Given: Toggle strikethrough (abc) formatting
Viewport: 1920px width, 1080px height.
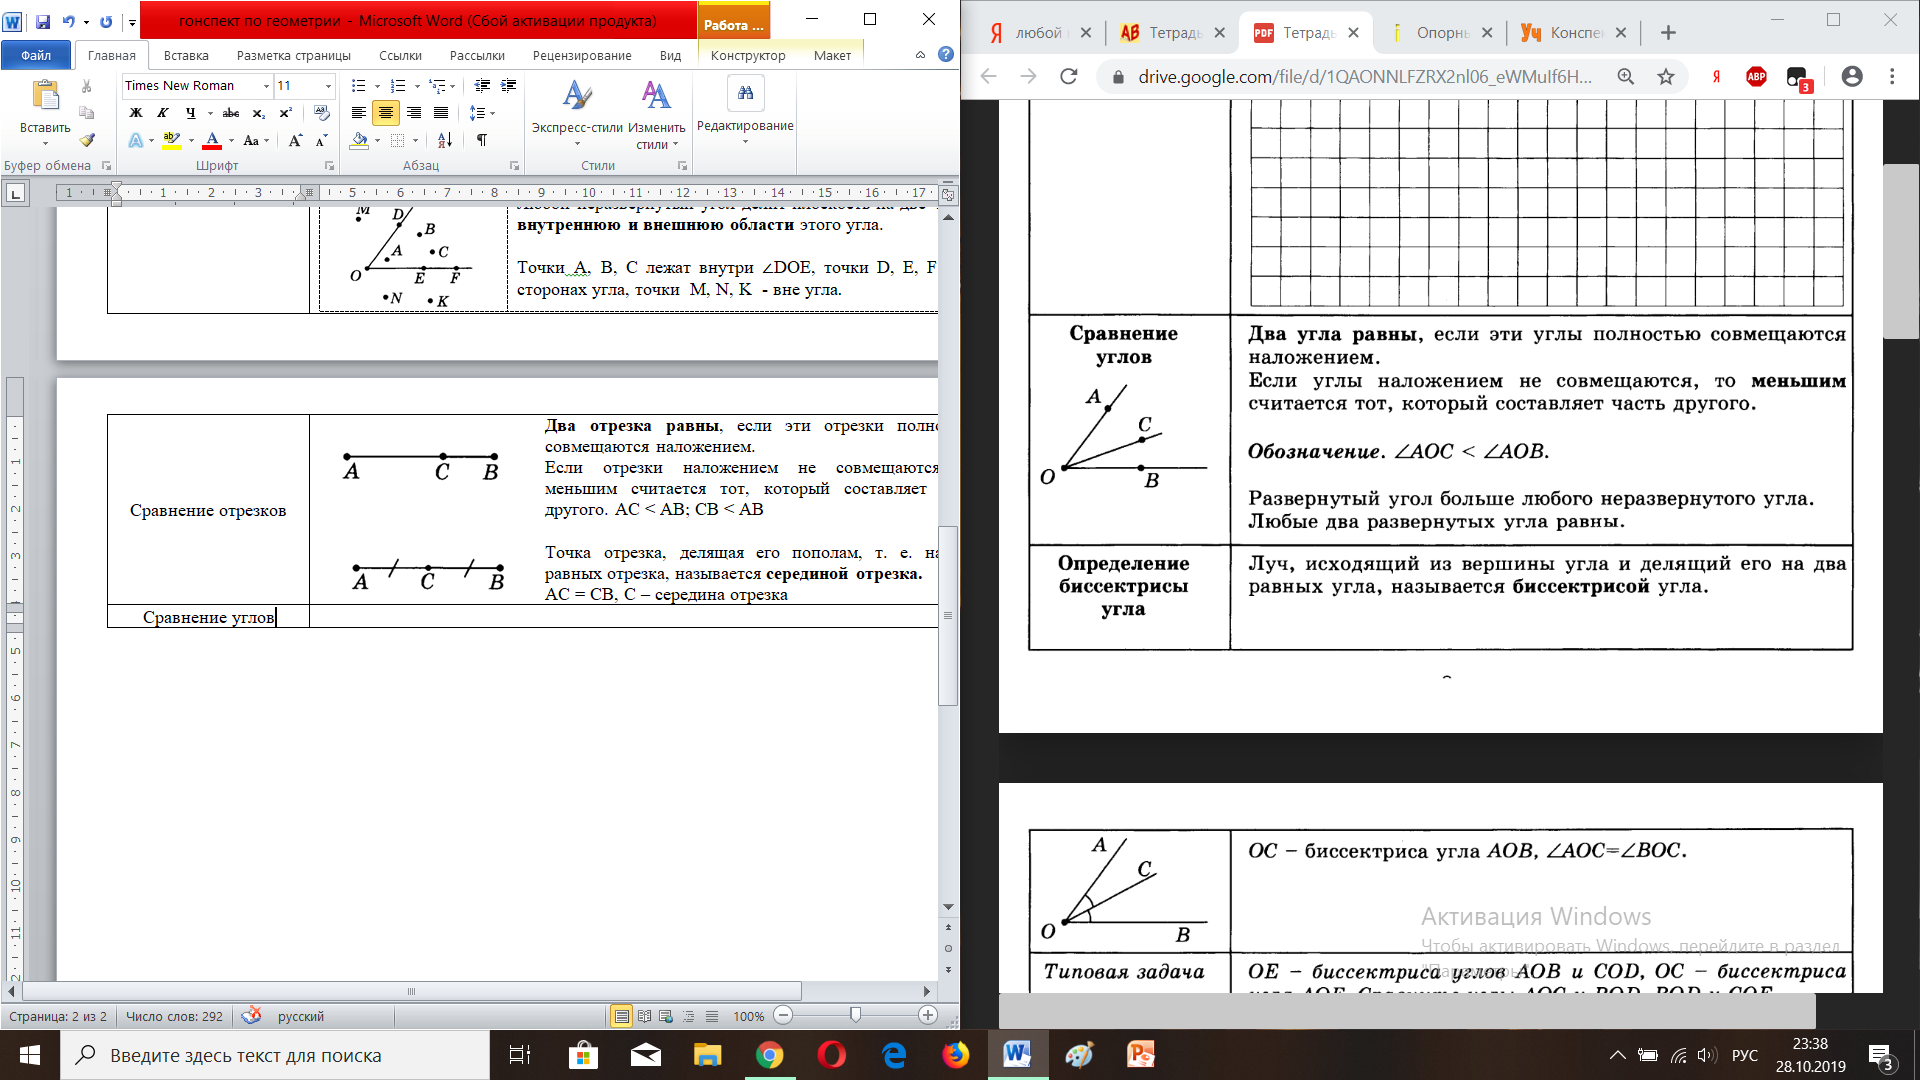Looking at the screenshot, I should pyautogui.click(x=231, y=113).
